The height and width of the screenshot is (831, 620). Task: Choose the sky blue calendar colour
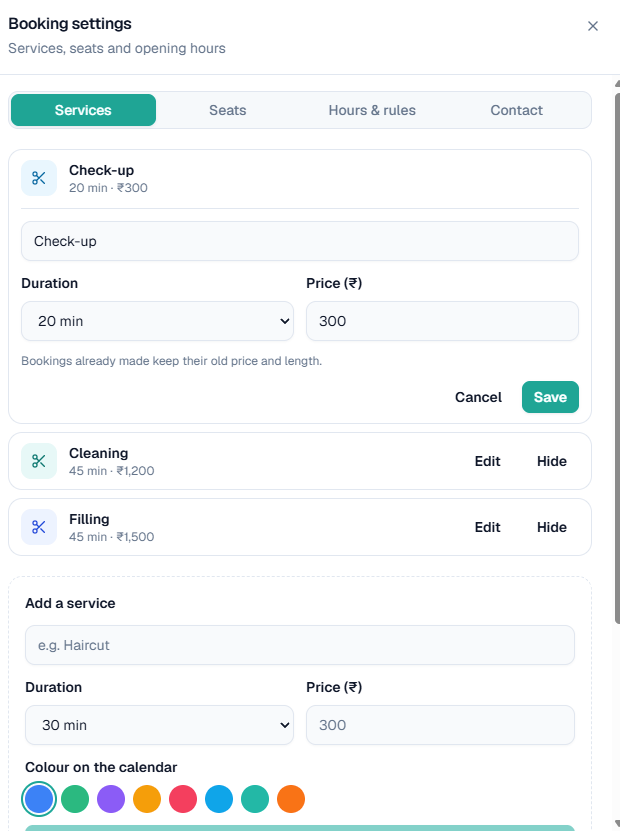pos(219,799)
